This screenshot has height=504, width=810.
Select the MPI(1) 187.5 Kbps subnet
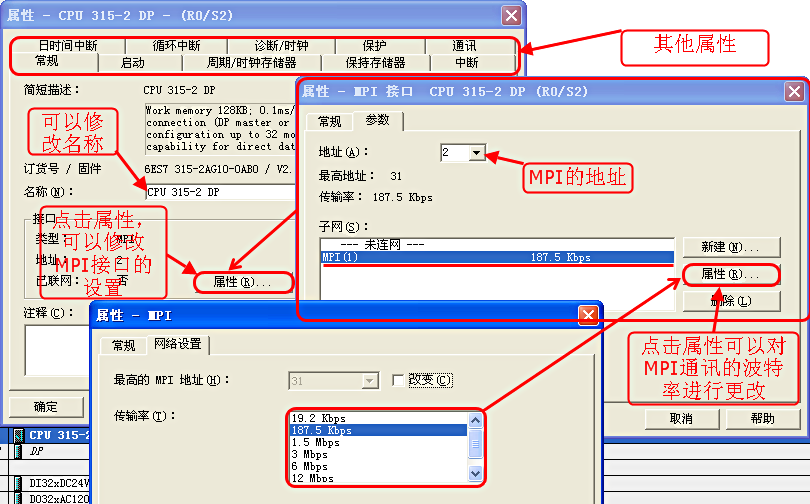coord(497,257)
